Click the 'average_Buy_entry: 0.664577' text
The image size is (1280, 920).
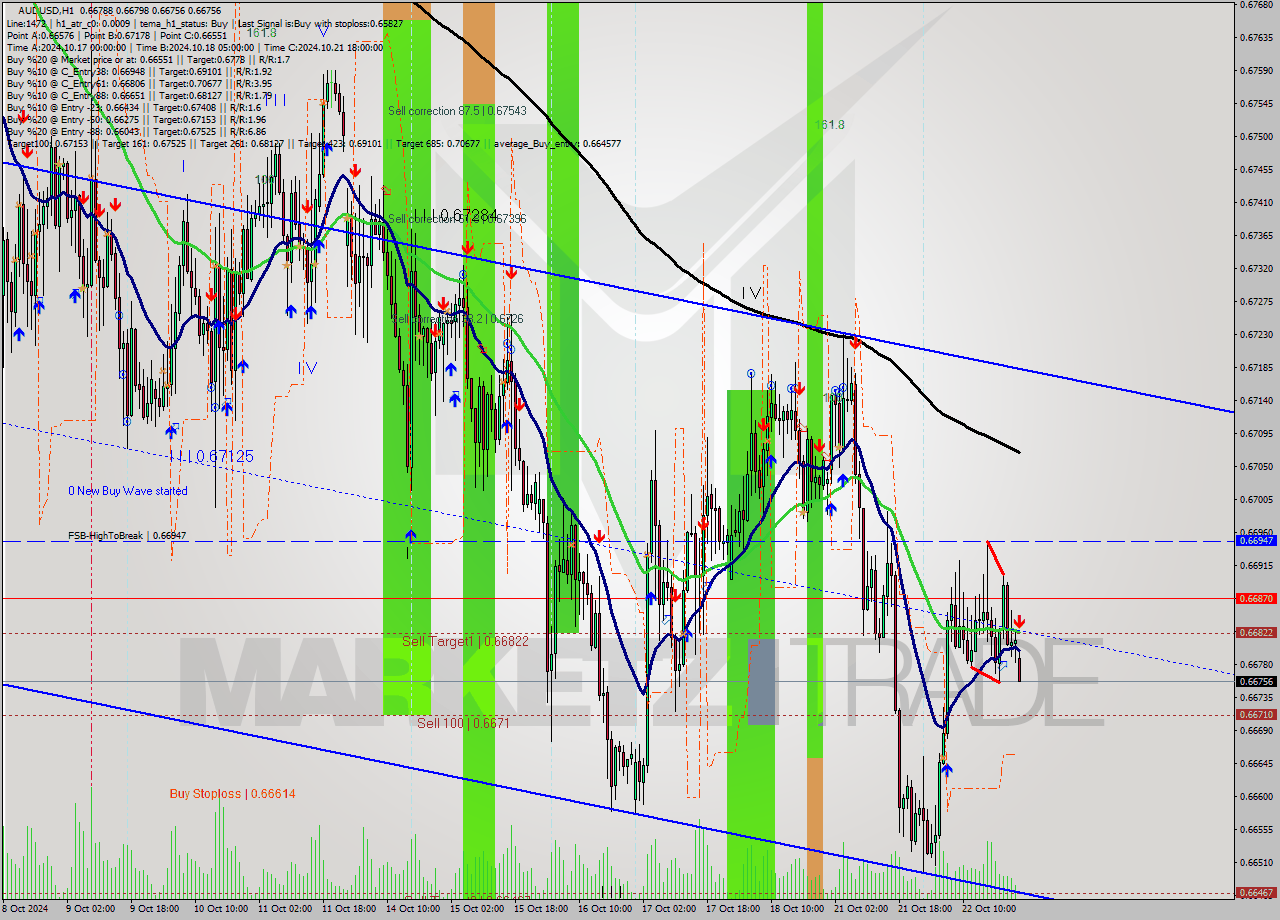point(557,143)
